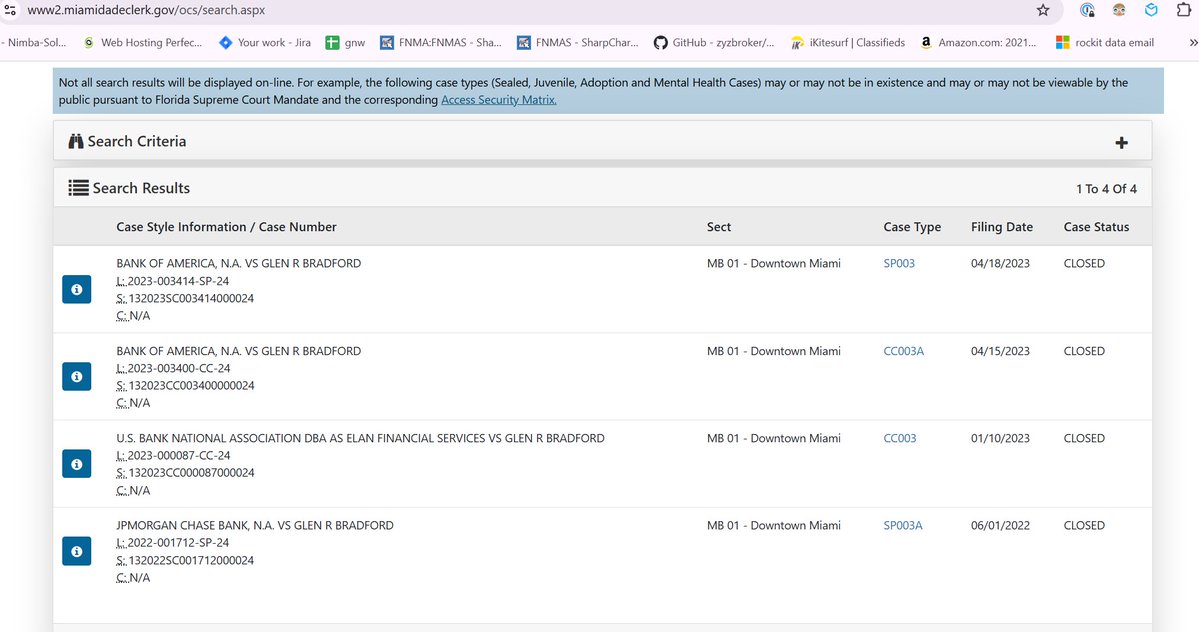Open info for U.S. Bank National Association case
Viewport: 1199px width, 632px height.
76,464
